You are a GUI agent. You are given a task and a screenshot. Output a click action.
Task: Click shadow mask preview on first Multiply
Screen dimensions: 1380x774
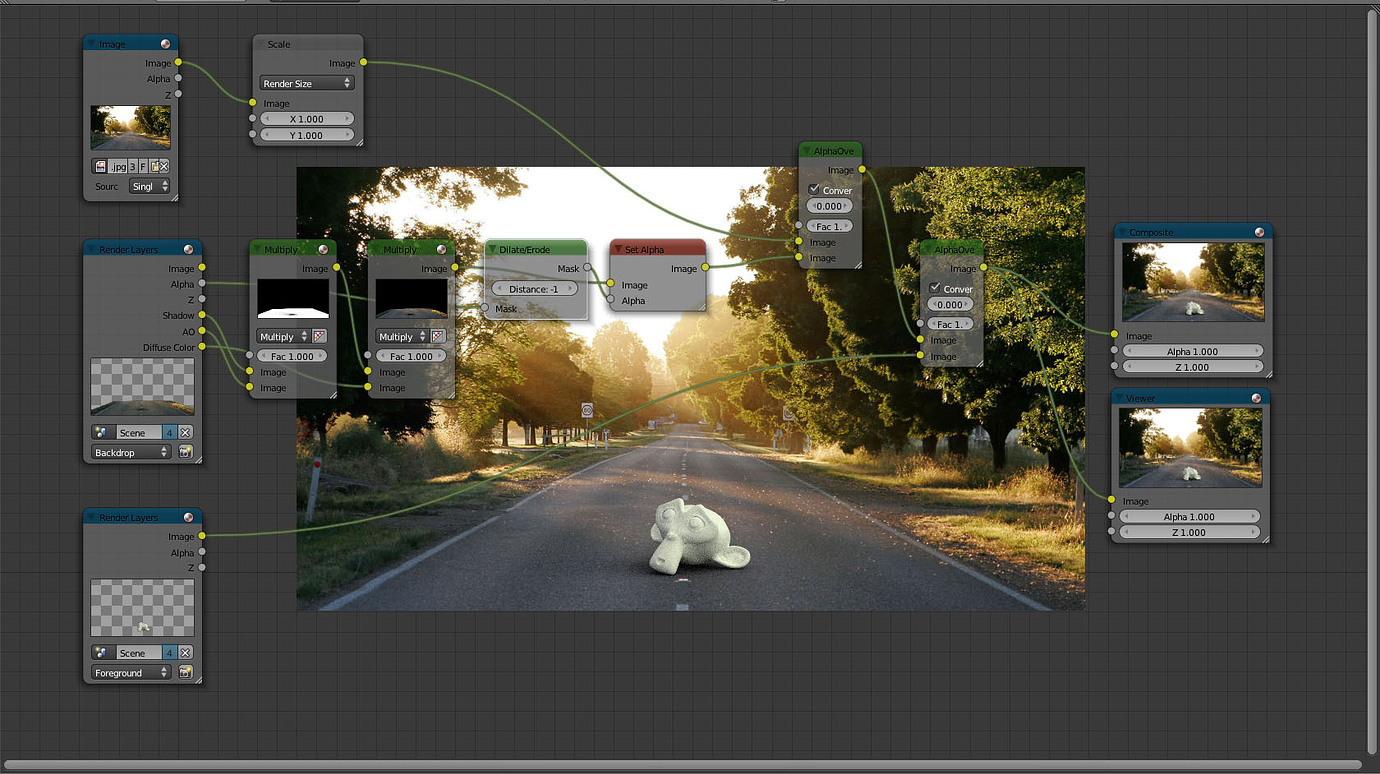(x=293, y=299)
